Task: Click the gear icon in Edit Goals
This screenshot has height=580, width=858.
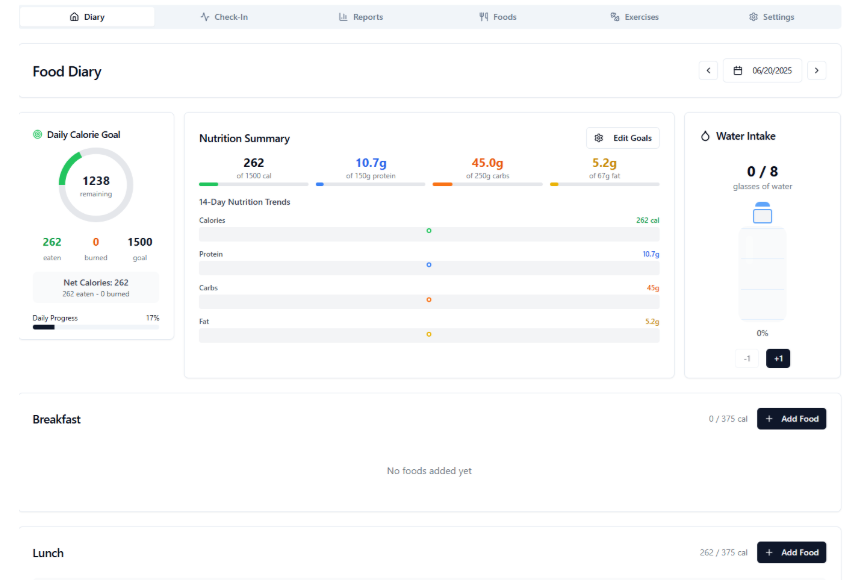Action: click(599, 138)
